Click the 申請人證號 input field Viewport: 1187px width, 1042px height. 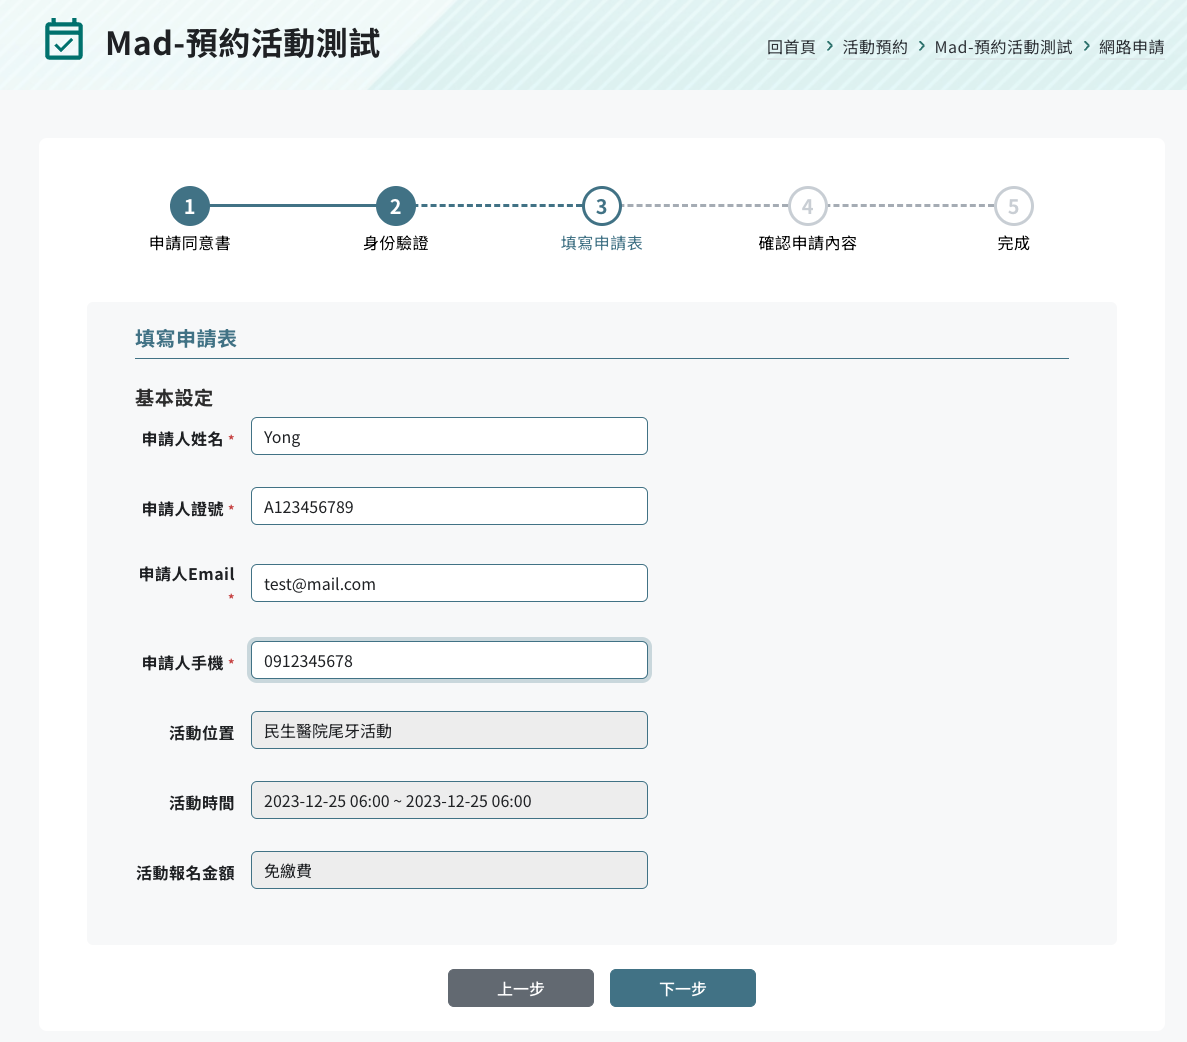point(449,506)
